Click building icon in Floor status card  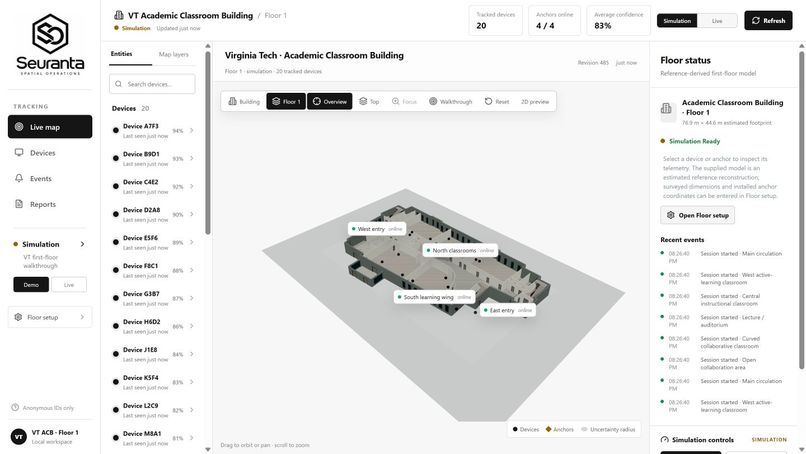coord(668,110)
